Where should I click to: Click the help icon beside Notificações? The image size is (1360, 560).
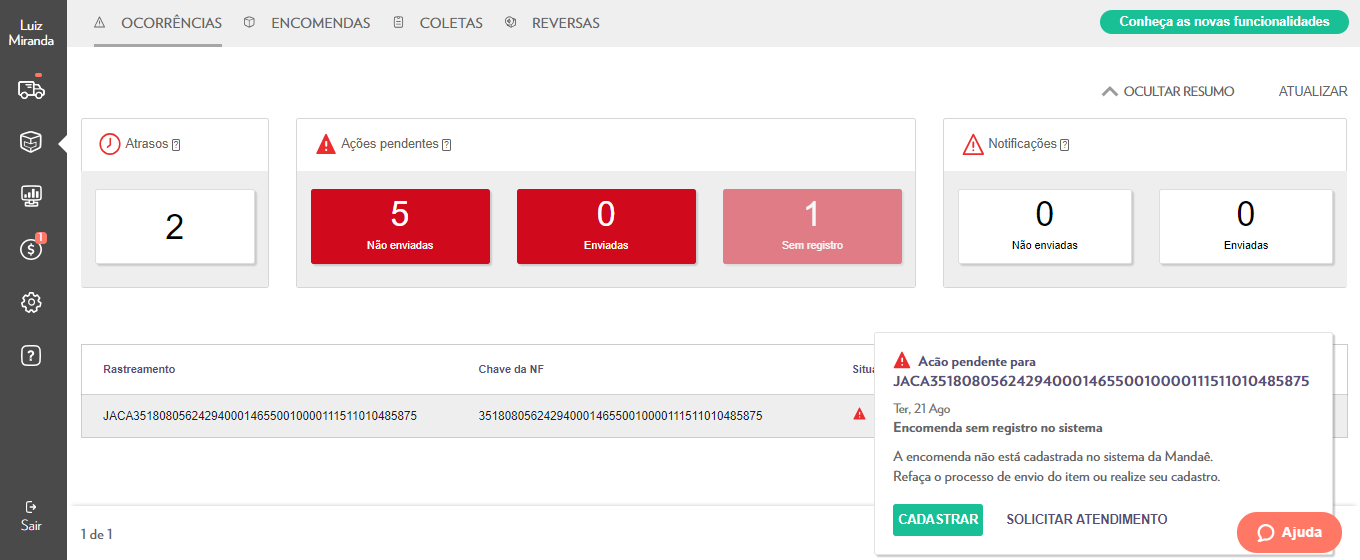pyautogui.click(x=1064, y=145)
